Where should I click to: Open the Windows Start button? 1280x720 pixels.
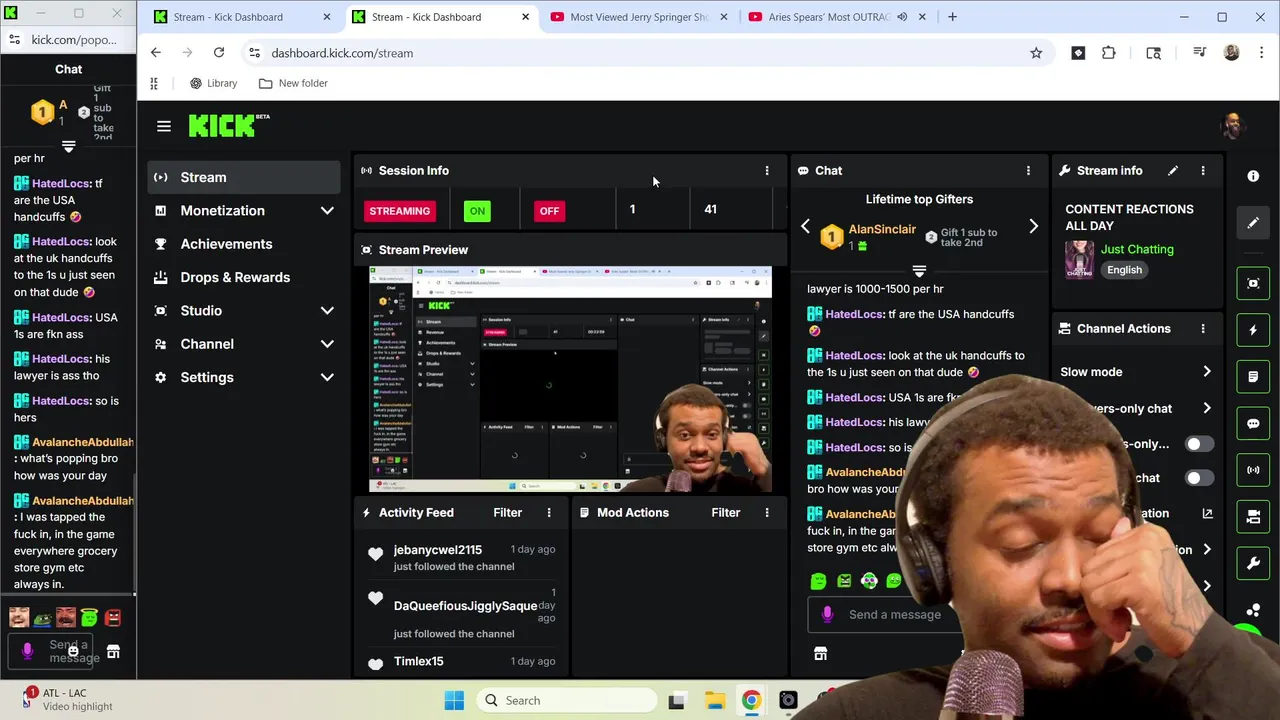tap(454, 701)
